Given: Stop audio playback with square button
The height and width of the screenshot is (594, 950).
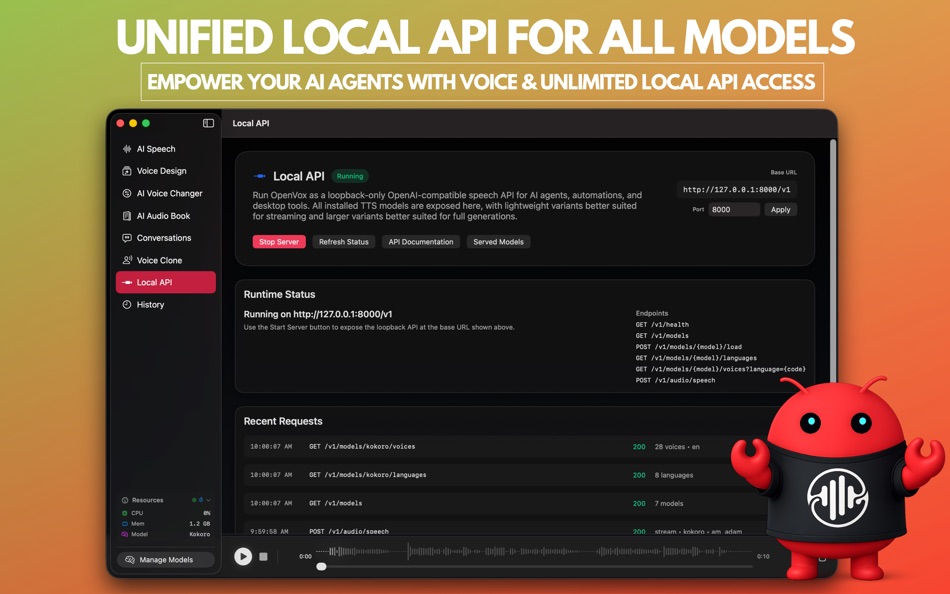Looking at the screenshot, I should (264, 556).
